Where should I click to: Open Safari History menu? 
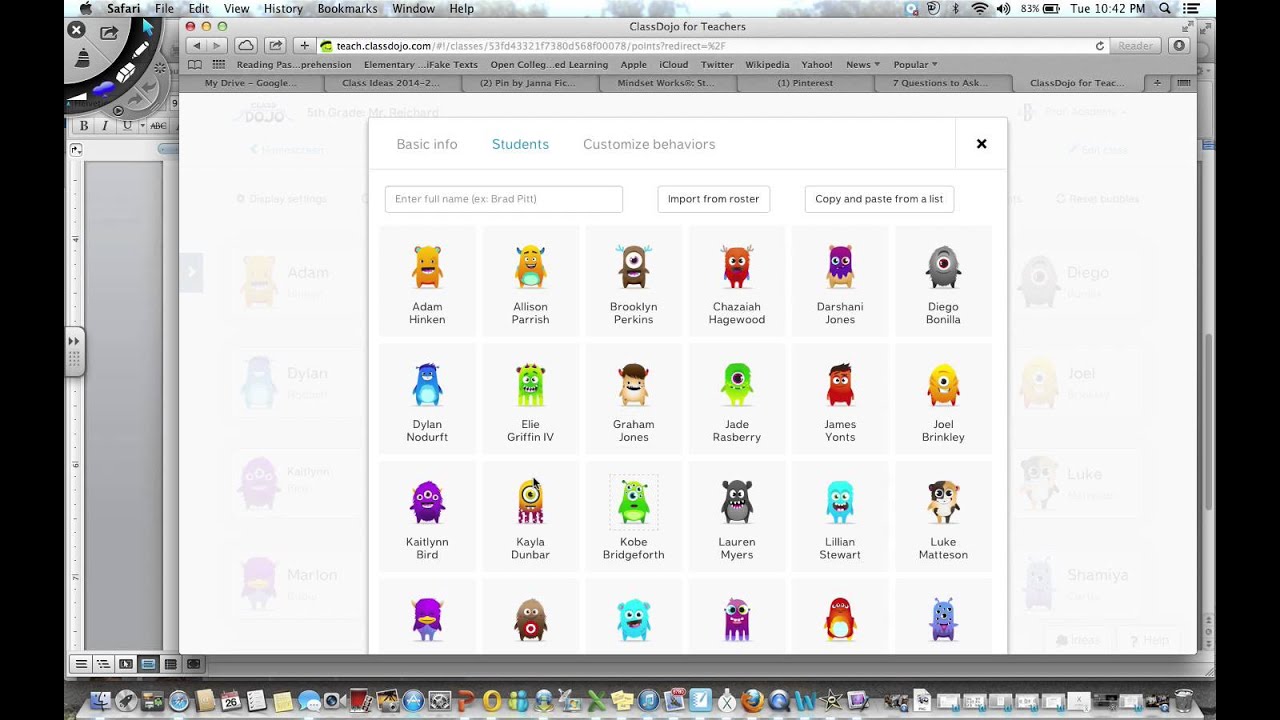coord(283,9)
